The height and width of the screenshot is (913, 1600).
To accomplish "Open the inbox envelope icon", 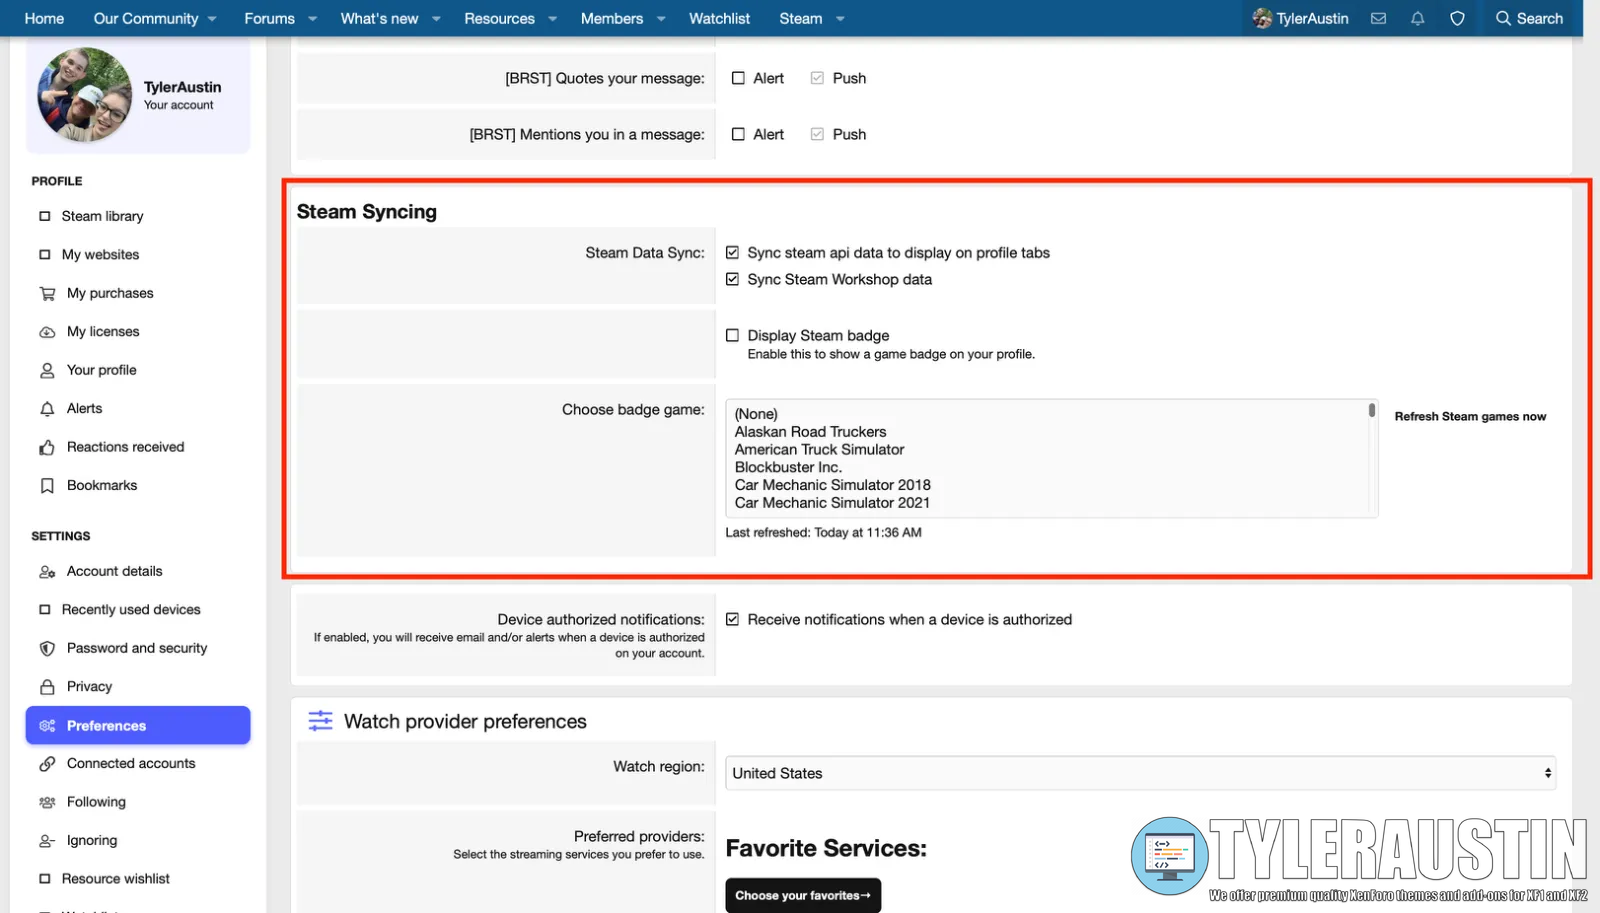I will click(1378, 18).
